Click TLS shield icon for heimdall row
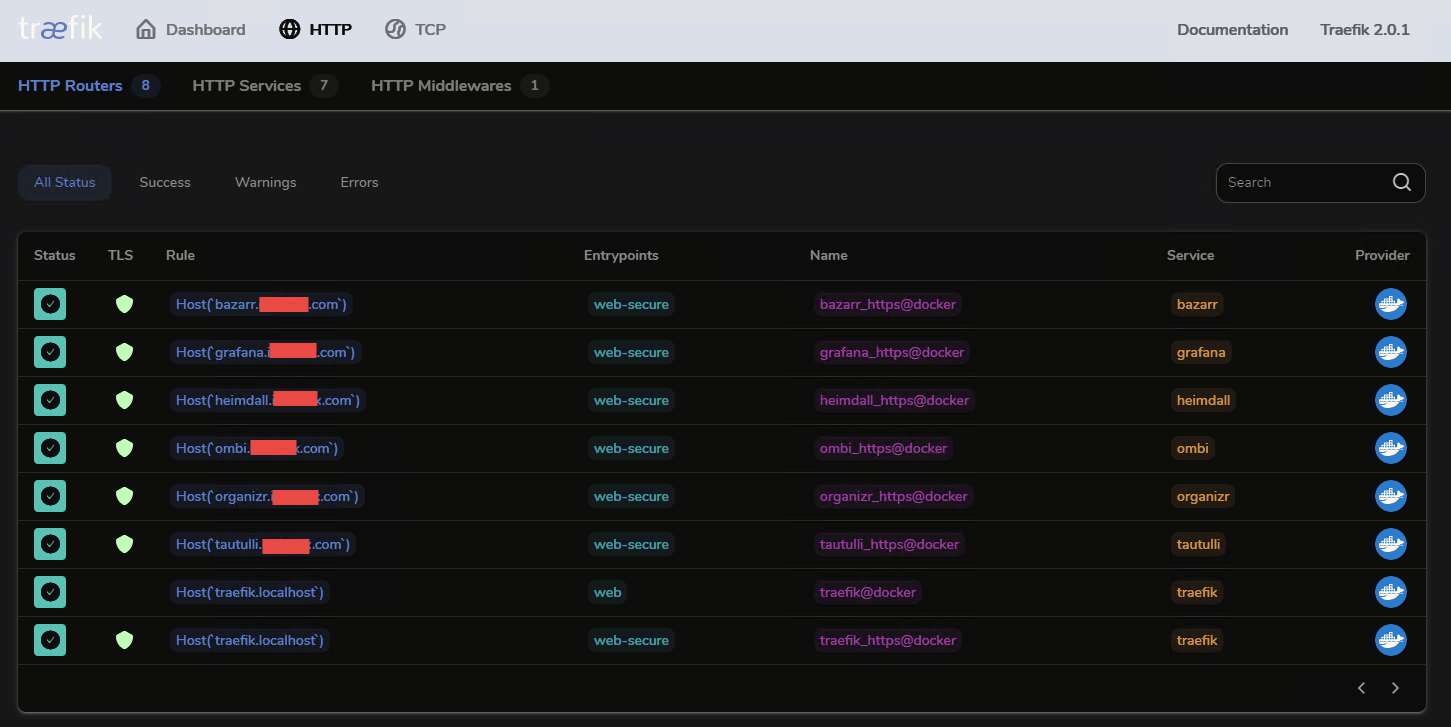Screen dimensions: 1451x727 (124, 400)
